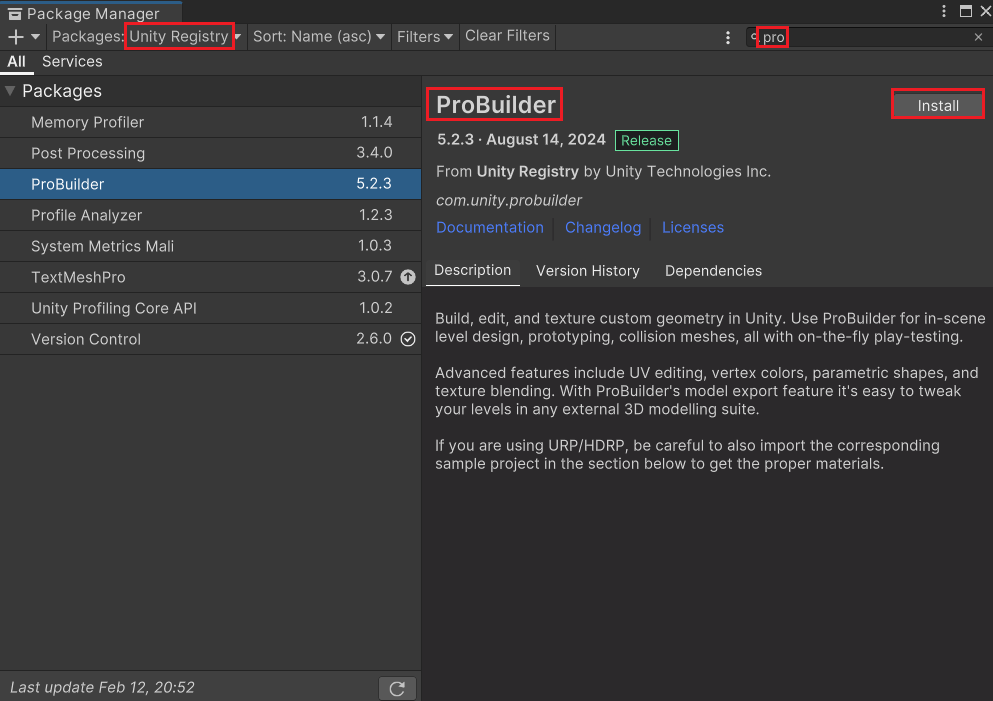Switch to the Description tab
Screen dimensions: 993x701
(x=472, y=271)
